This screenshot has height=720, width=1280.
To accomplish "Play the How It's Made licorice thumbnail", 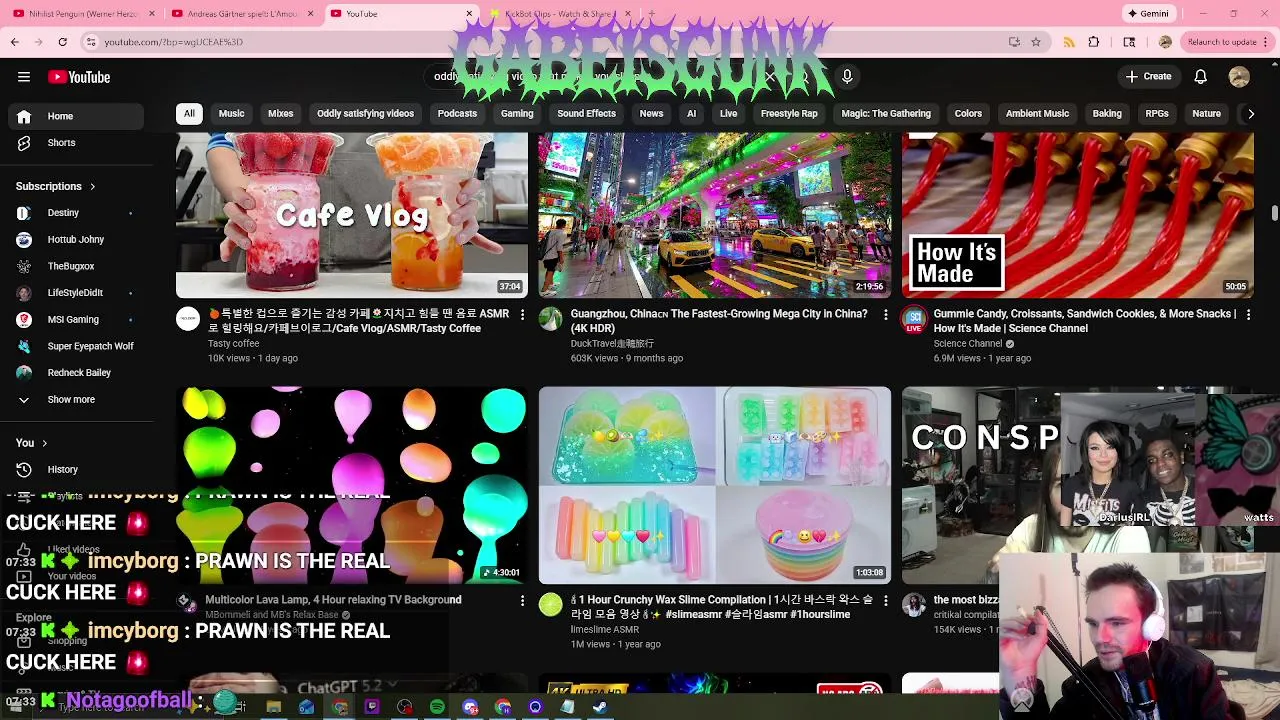I will click(1078, 215).
